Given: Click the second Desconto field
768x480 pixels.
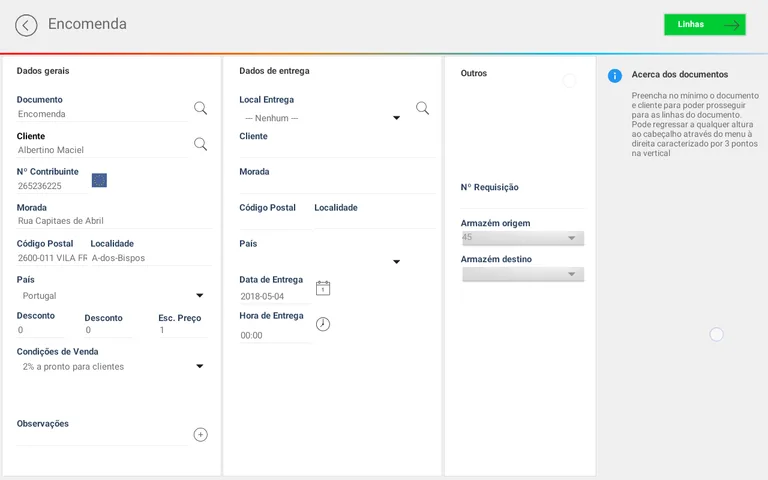Looking at the screenshot, I should 108,330.
